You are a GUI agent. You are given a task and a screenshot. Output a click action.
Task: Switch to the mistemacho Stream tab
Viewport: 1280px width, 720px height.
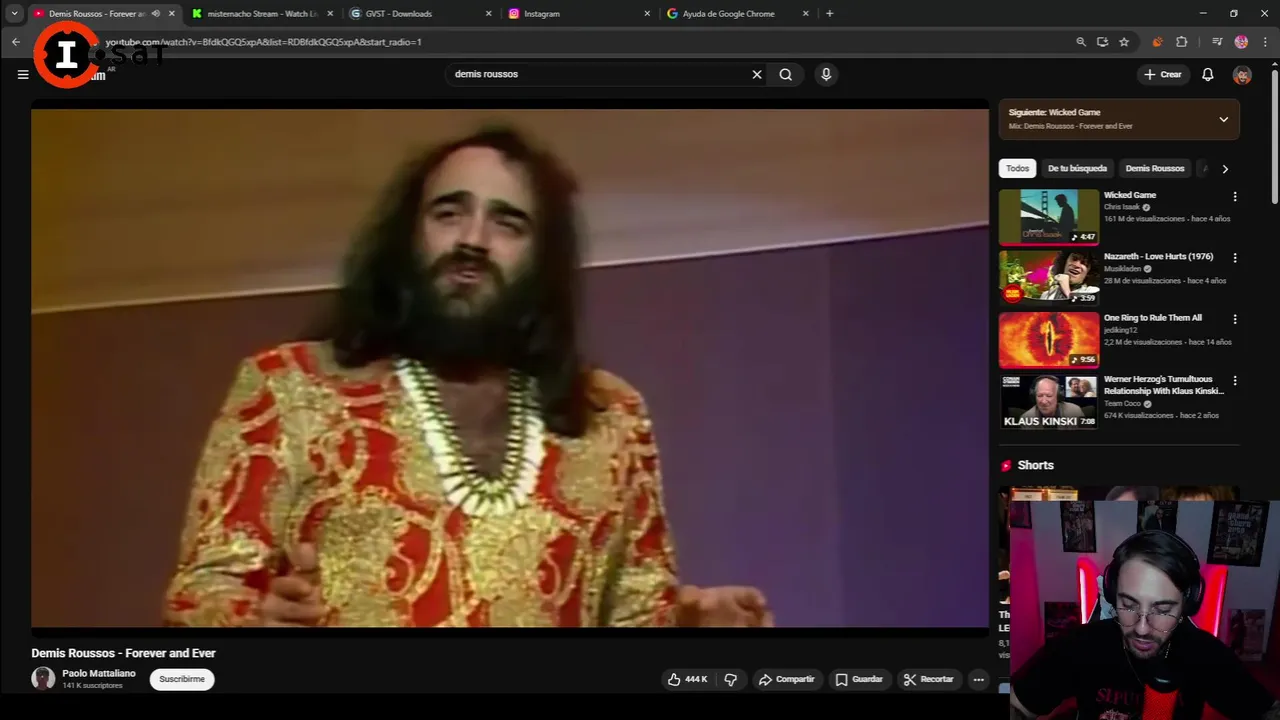click(262, 13)
